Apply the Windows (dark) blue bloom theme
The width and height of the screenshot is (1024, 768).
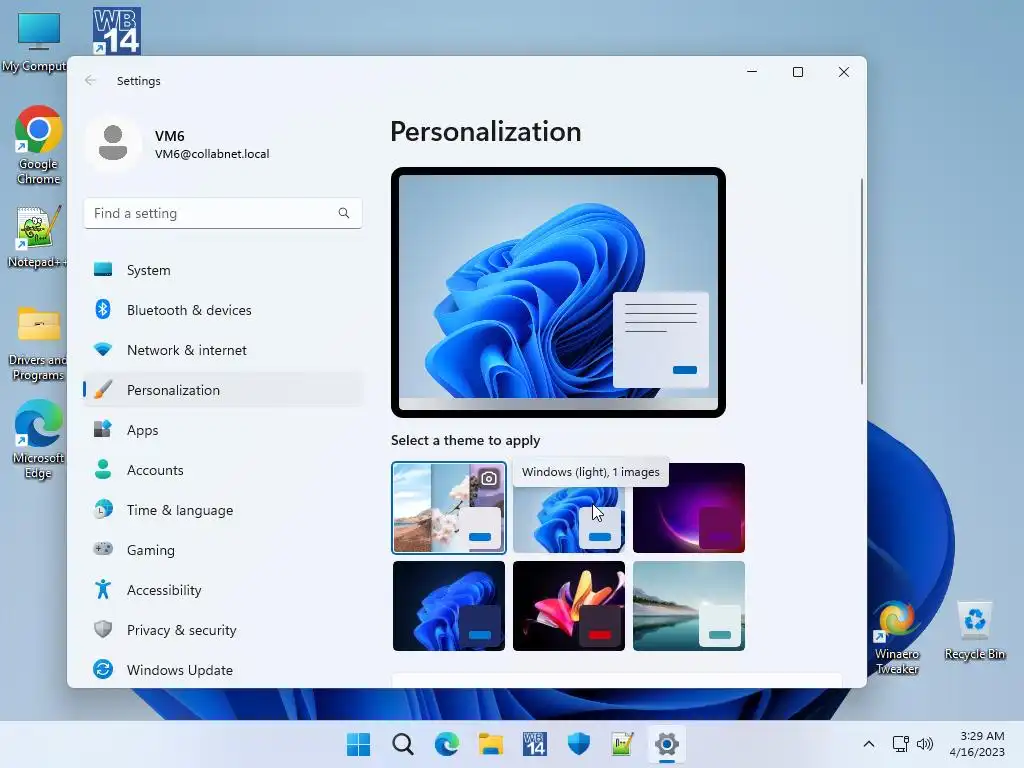449,606
